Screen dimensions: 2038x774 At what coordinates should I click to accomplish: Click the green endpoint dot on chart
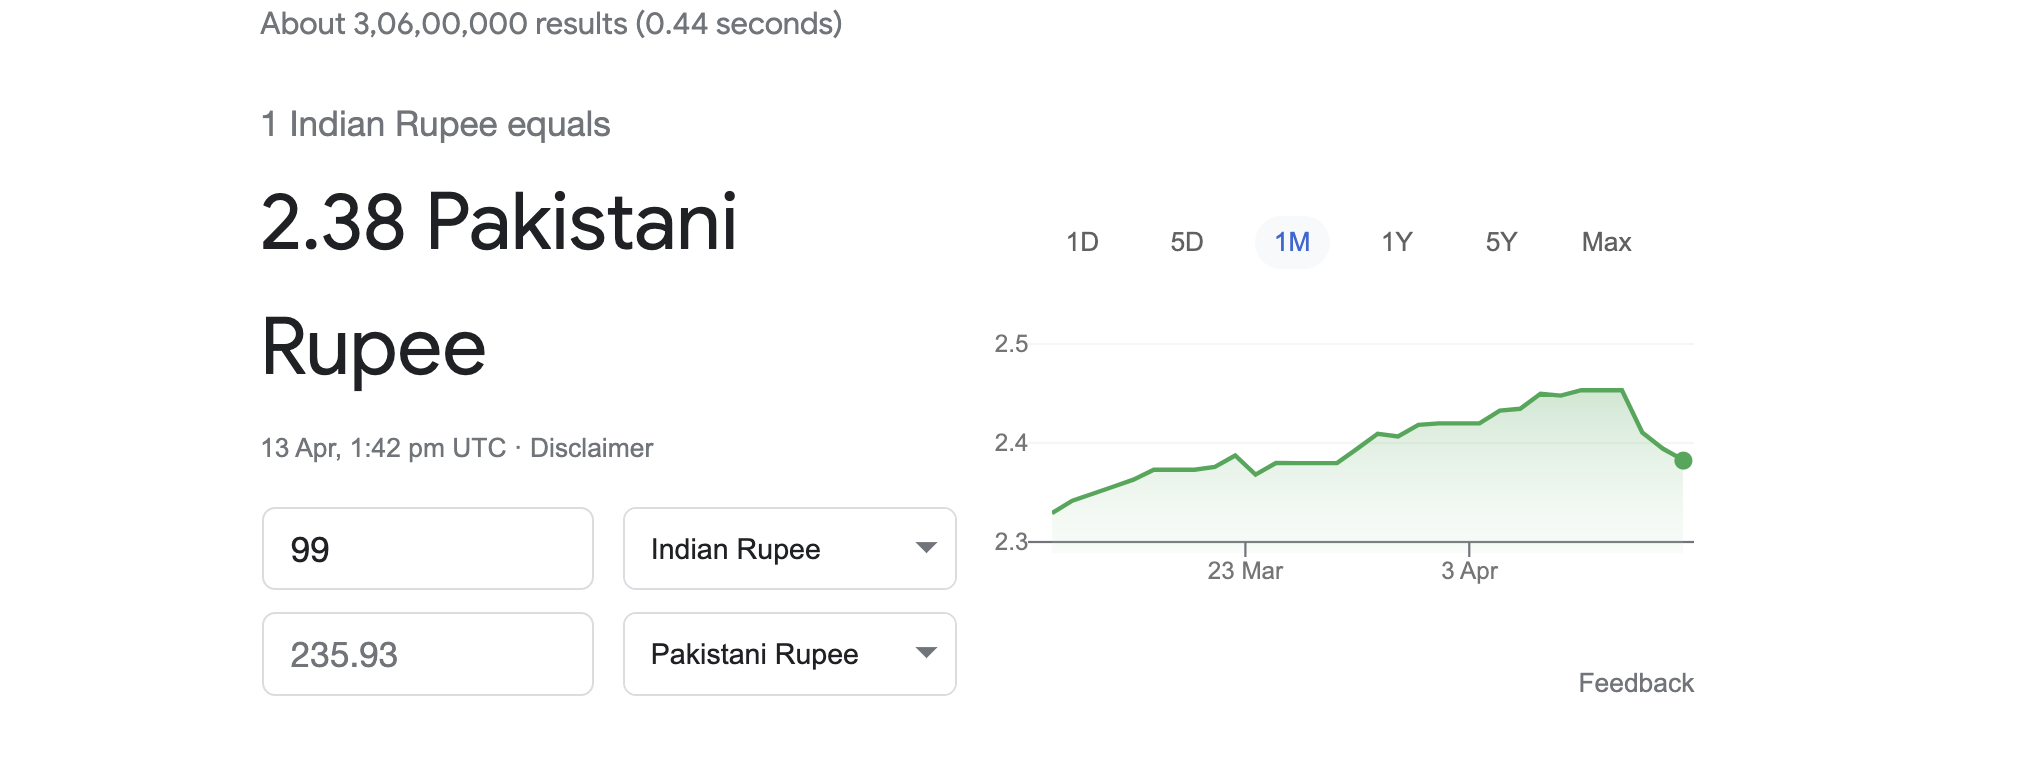1683,461
